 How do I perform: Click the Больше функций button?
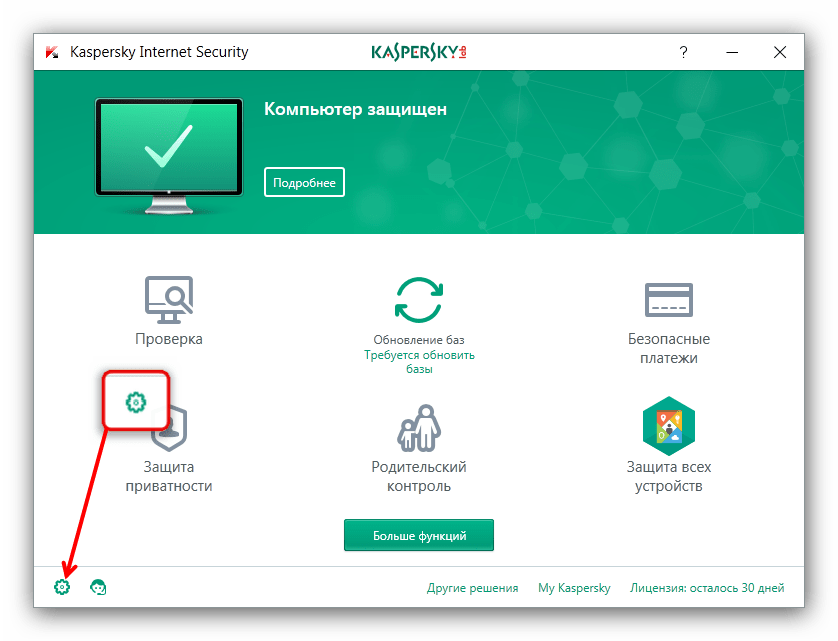pos(419,535)
